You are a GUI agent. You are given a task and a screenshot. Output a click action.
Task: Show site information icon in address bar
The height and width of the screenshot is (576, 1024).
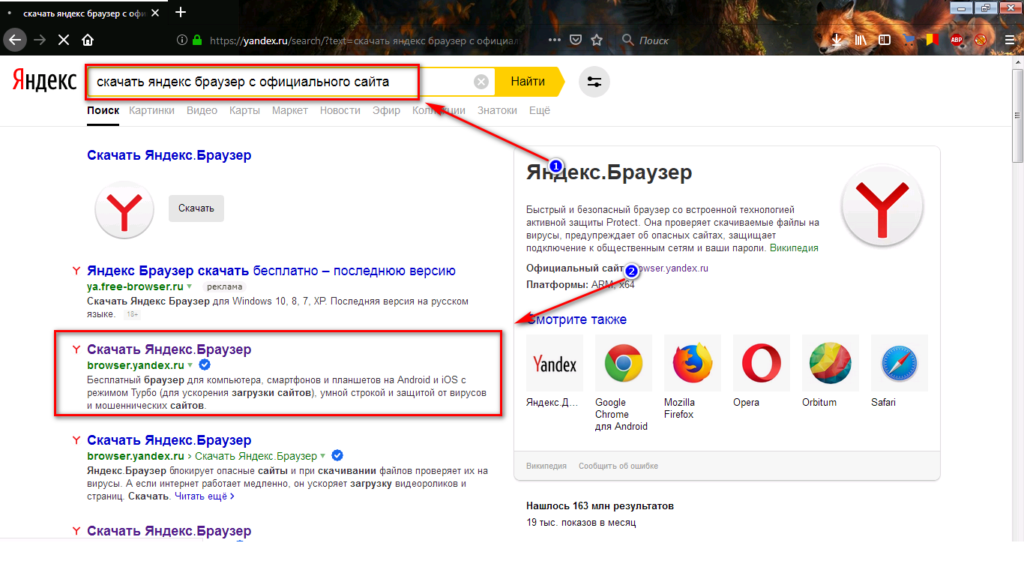tap(182, 40)
